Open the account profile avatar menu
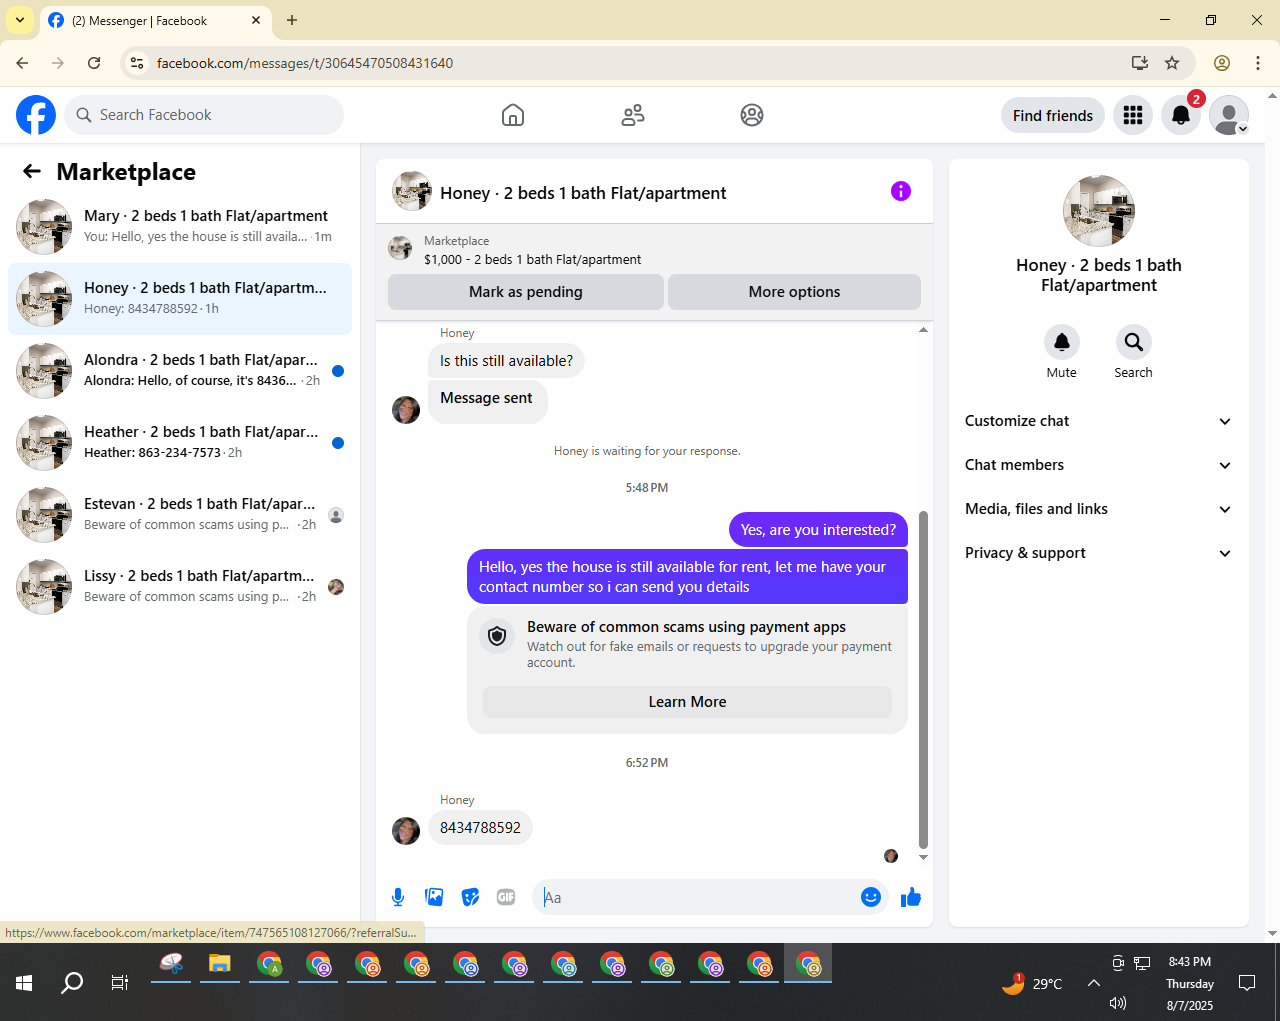The width and height of the screenshot is (1280, 1021). pyautogui.click(x=1229, y=115)
